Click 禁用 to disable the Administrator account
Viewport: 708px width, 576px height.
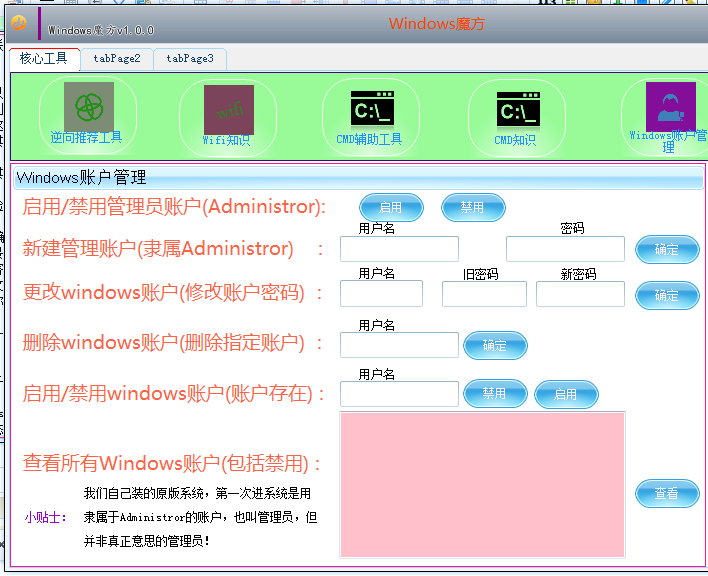coord(473,207)
